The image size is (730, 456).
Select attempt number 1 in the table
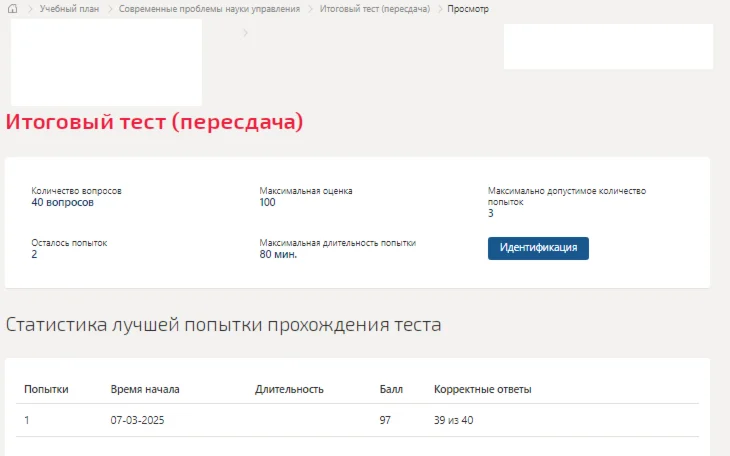(27, 420)
